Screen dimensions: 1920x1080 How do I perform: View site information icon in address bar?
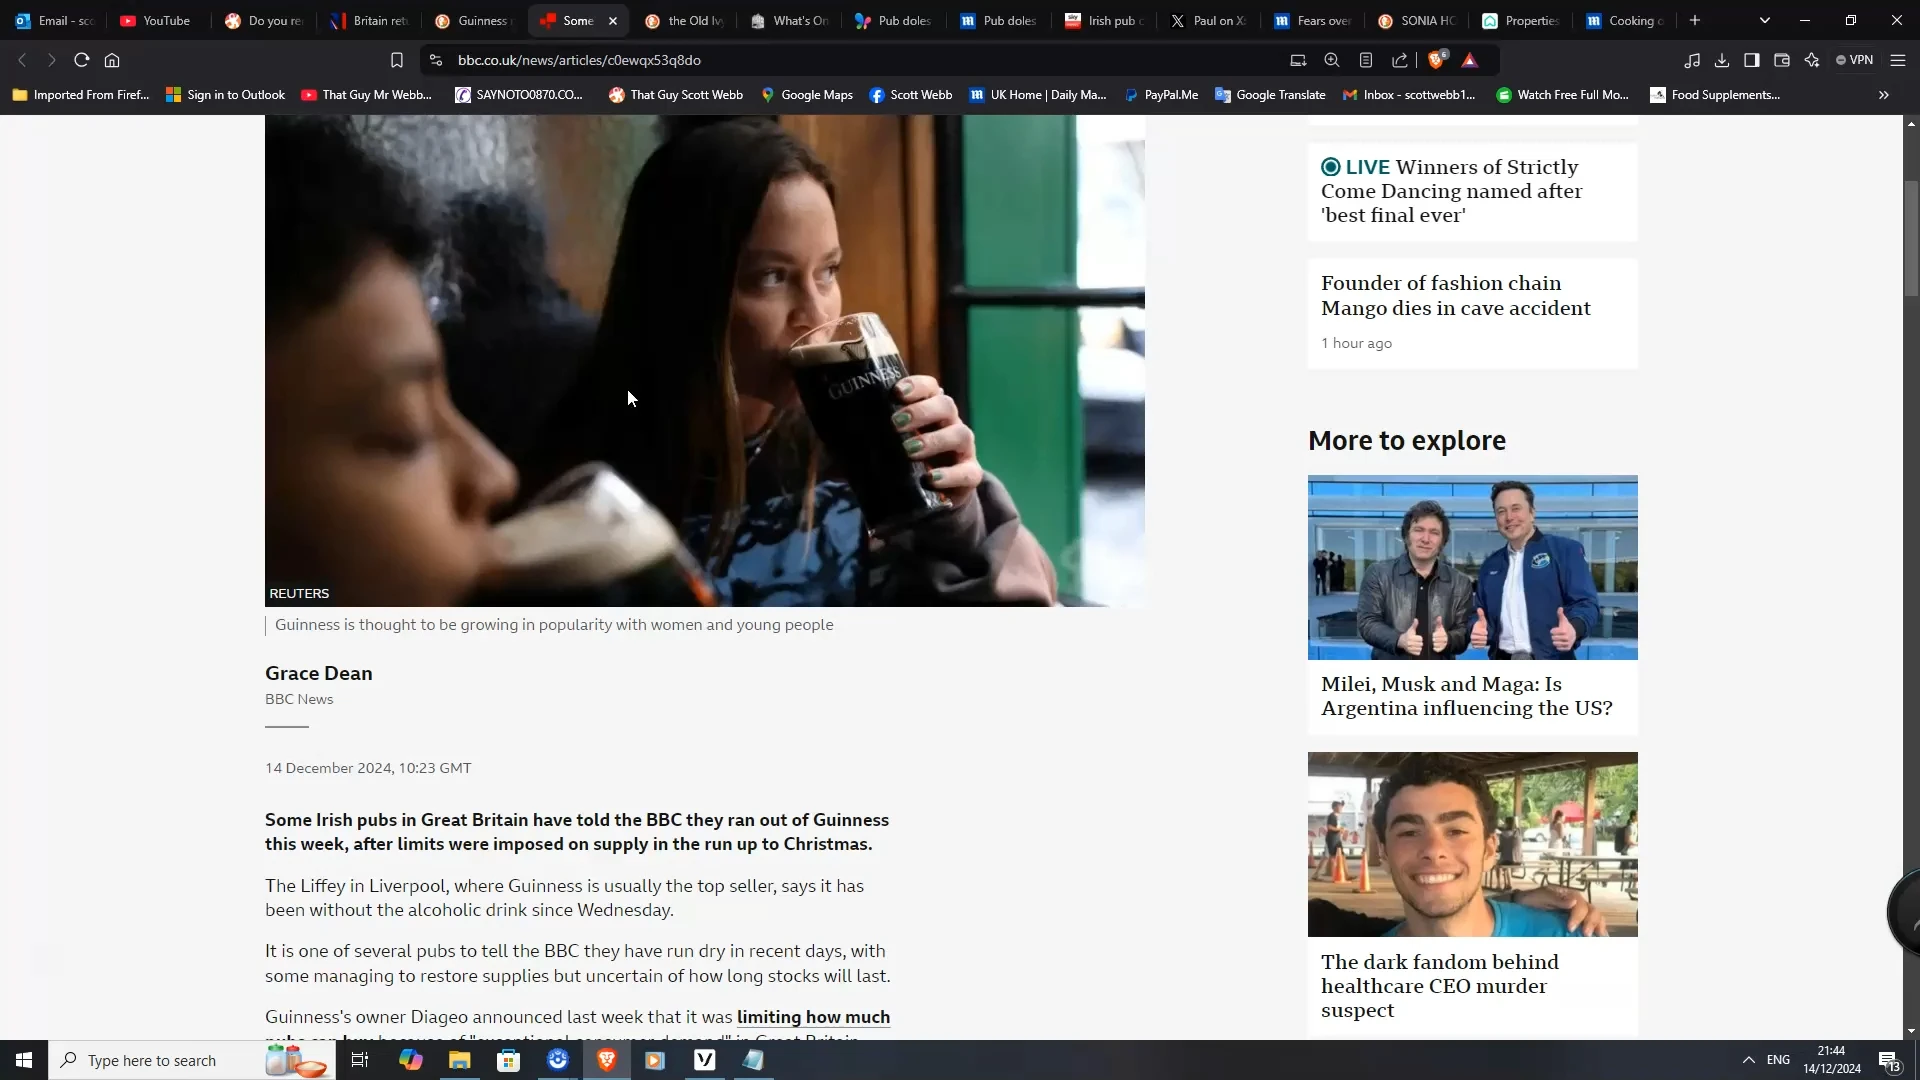coord(436,60)
